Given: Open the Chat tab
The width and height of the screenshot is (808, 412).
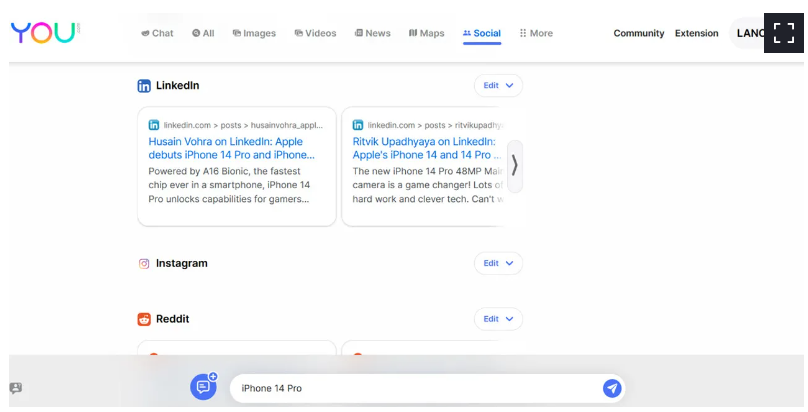Looking at the screenshot, I should point(157,33).
